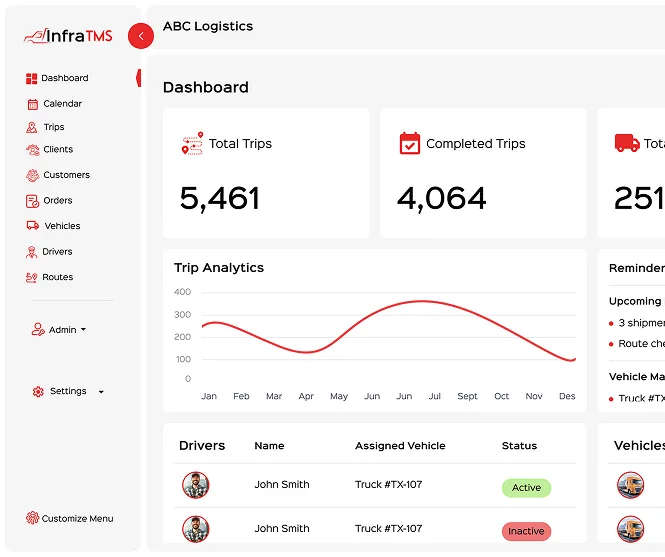Image resolution: width=665 pixels, height=557 pixels.
Task: Expand the Admin dropdown arrow
Action: [83, 329]
